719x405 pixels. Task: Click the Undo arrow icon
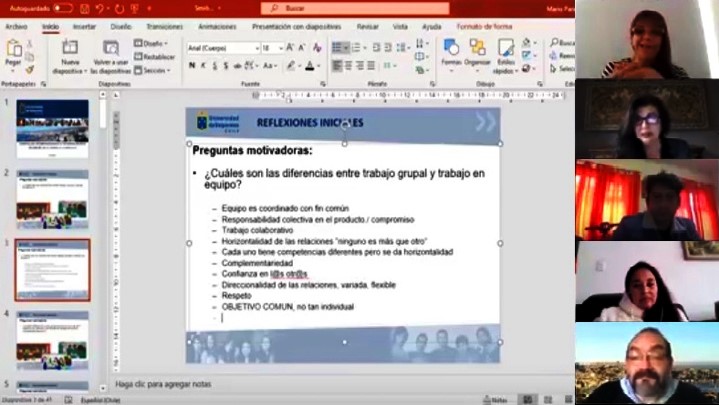(x=100, y=8)
